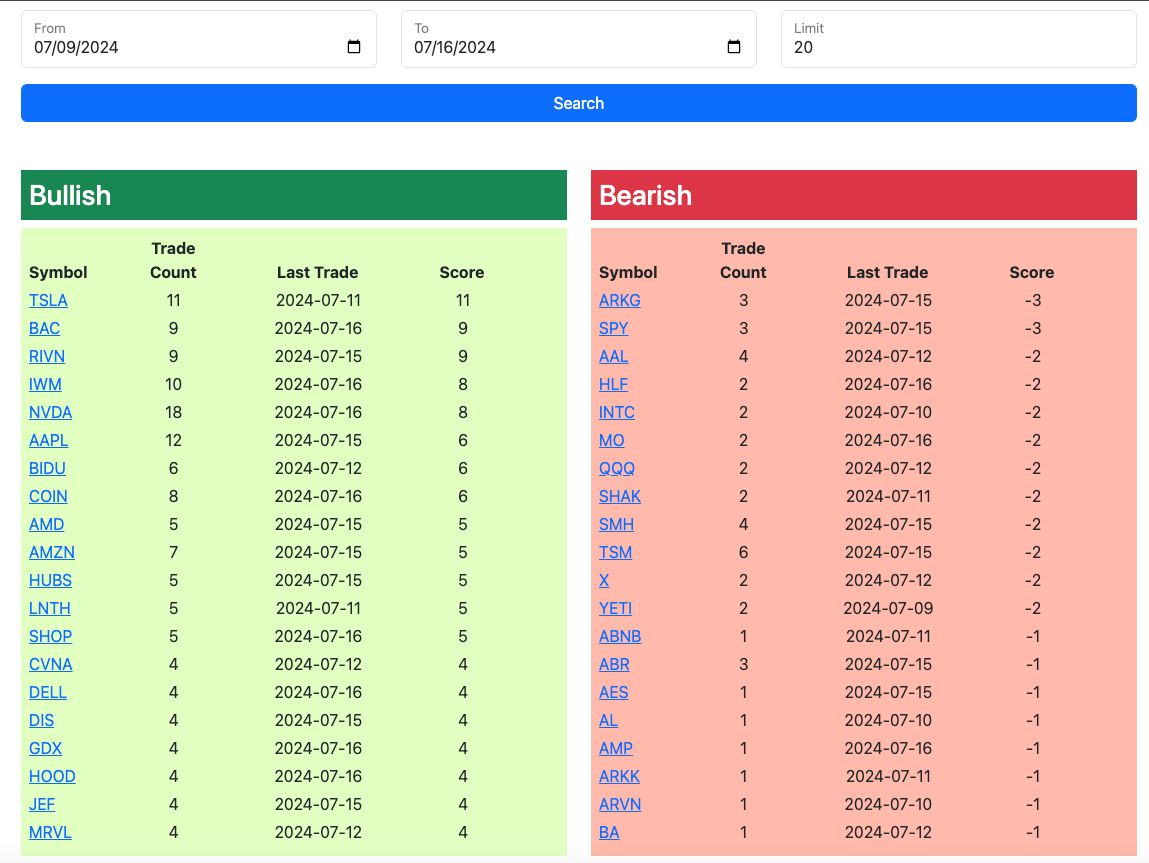Open the SHAK symbol link
Image resolution: width=1149 pixels, height=863 pixels.
point(620,497)
